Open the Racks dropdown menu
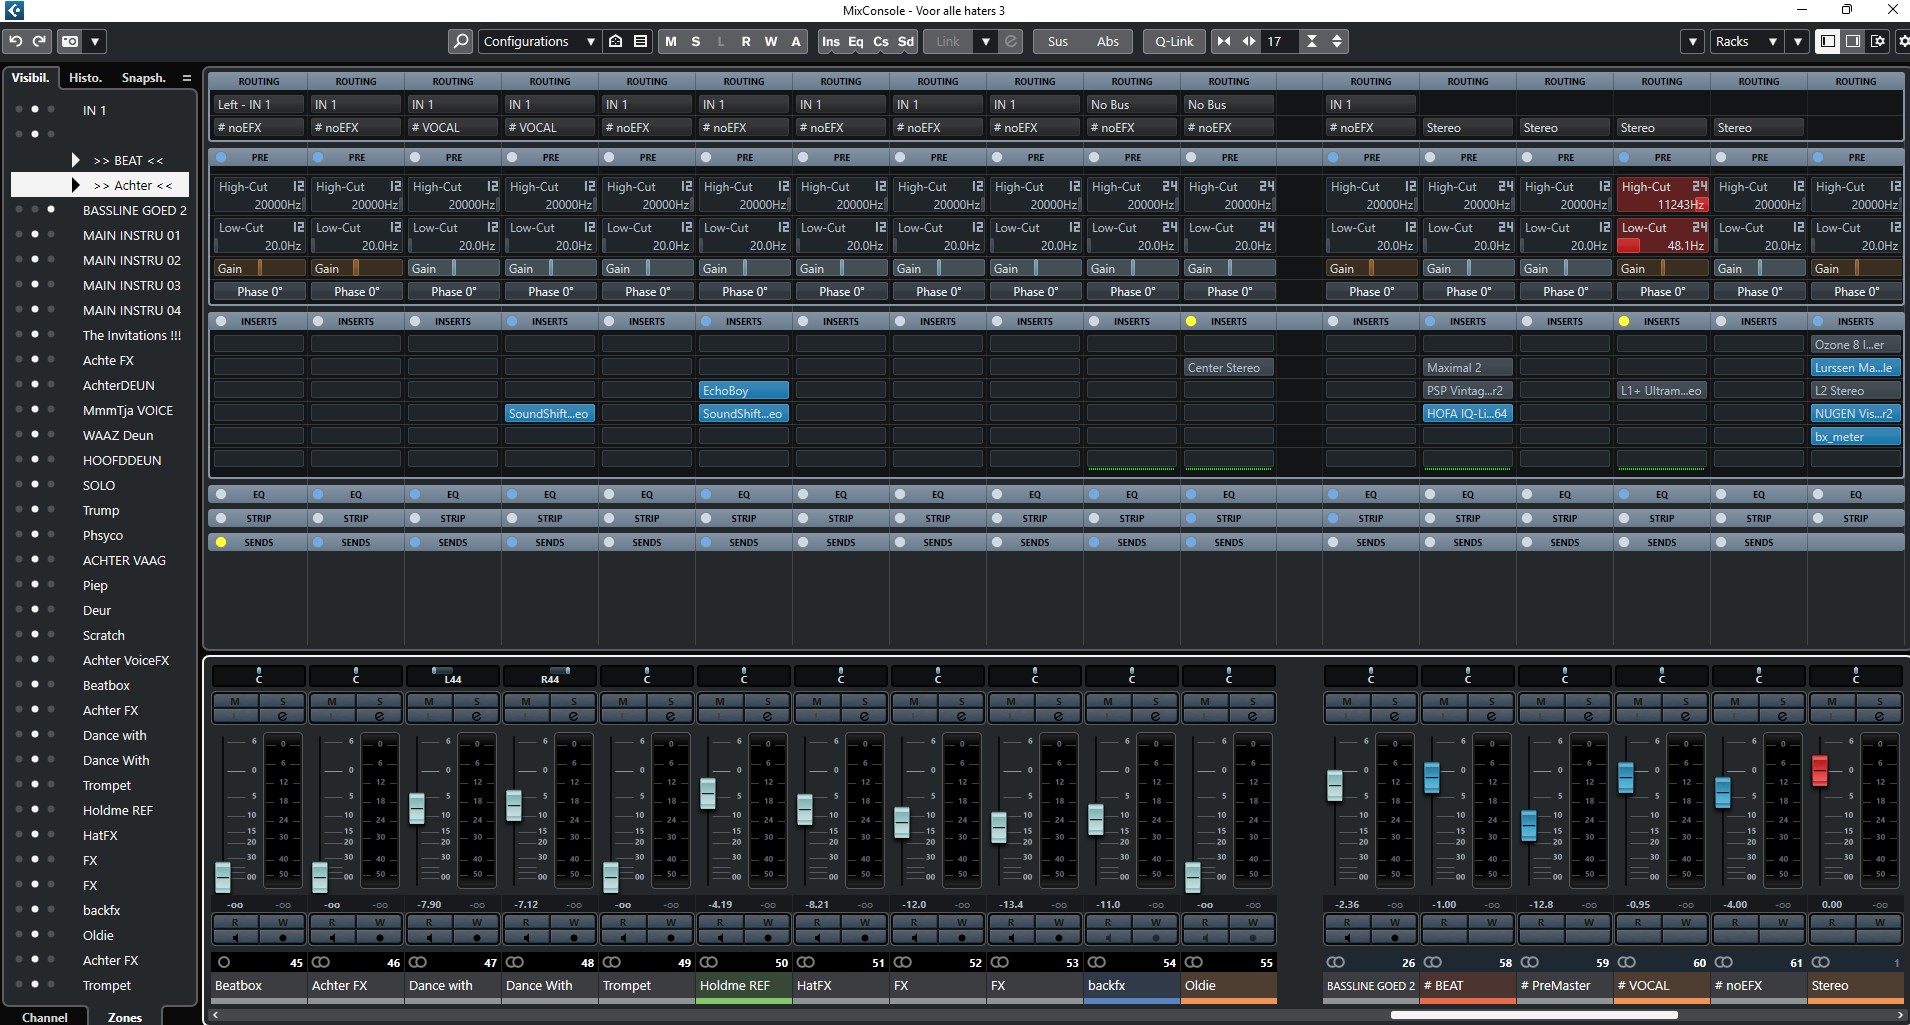The width and height of the screenshot is (1910, 1025). pyautogui.click(x=1746, y=41)
